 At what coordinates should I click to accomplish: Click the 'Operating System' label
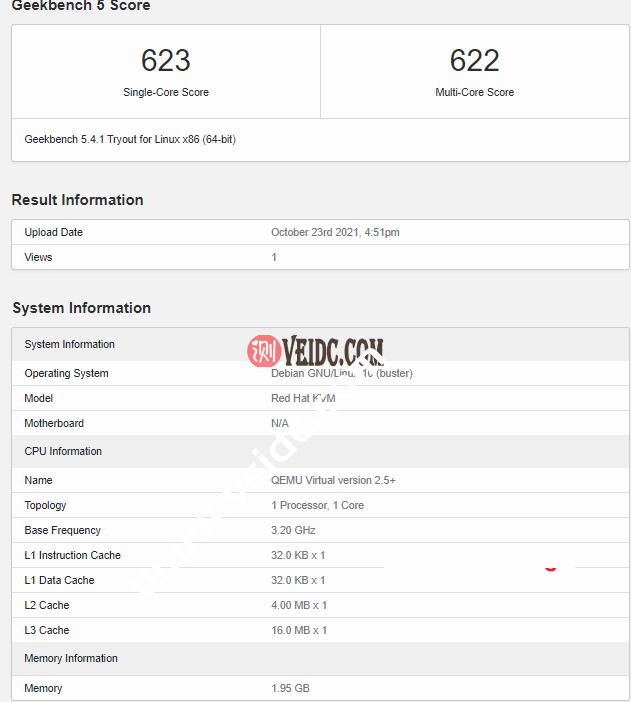click(66, 373)
